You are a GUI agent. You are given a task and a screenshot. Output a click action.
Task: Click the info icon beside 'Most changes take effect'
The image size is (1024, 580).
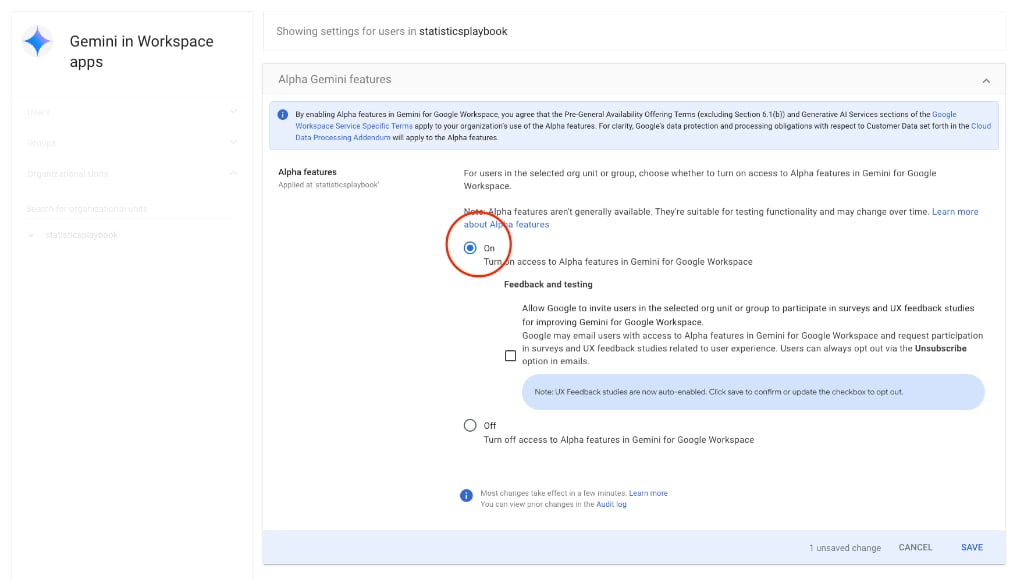tap(466, 496)
